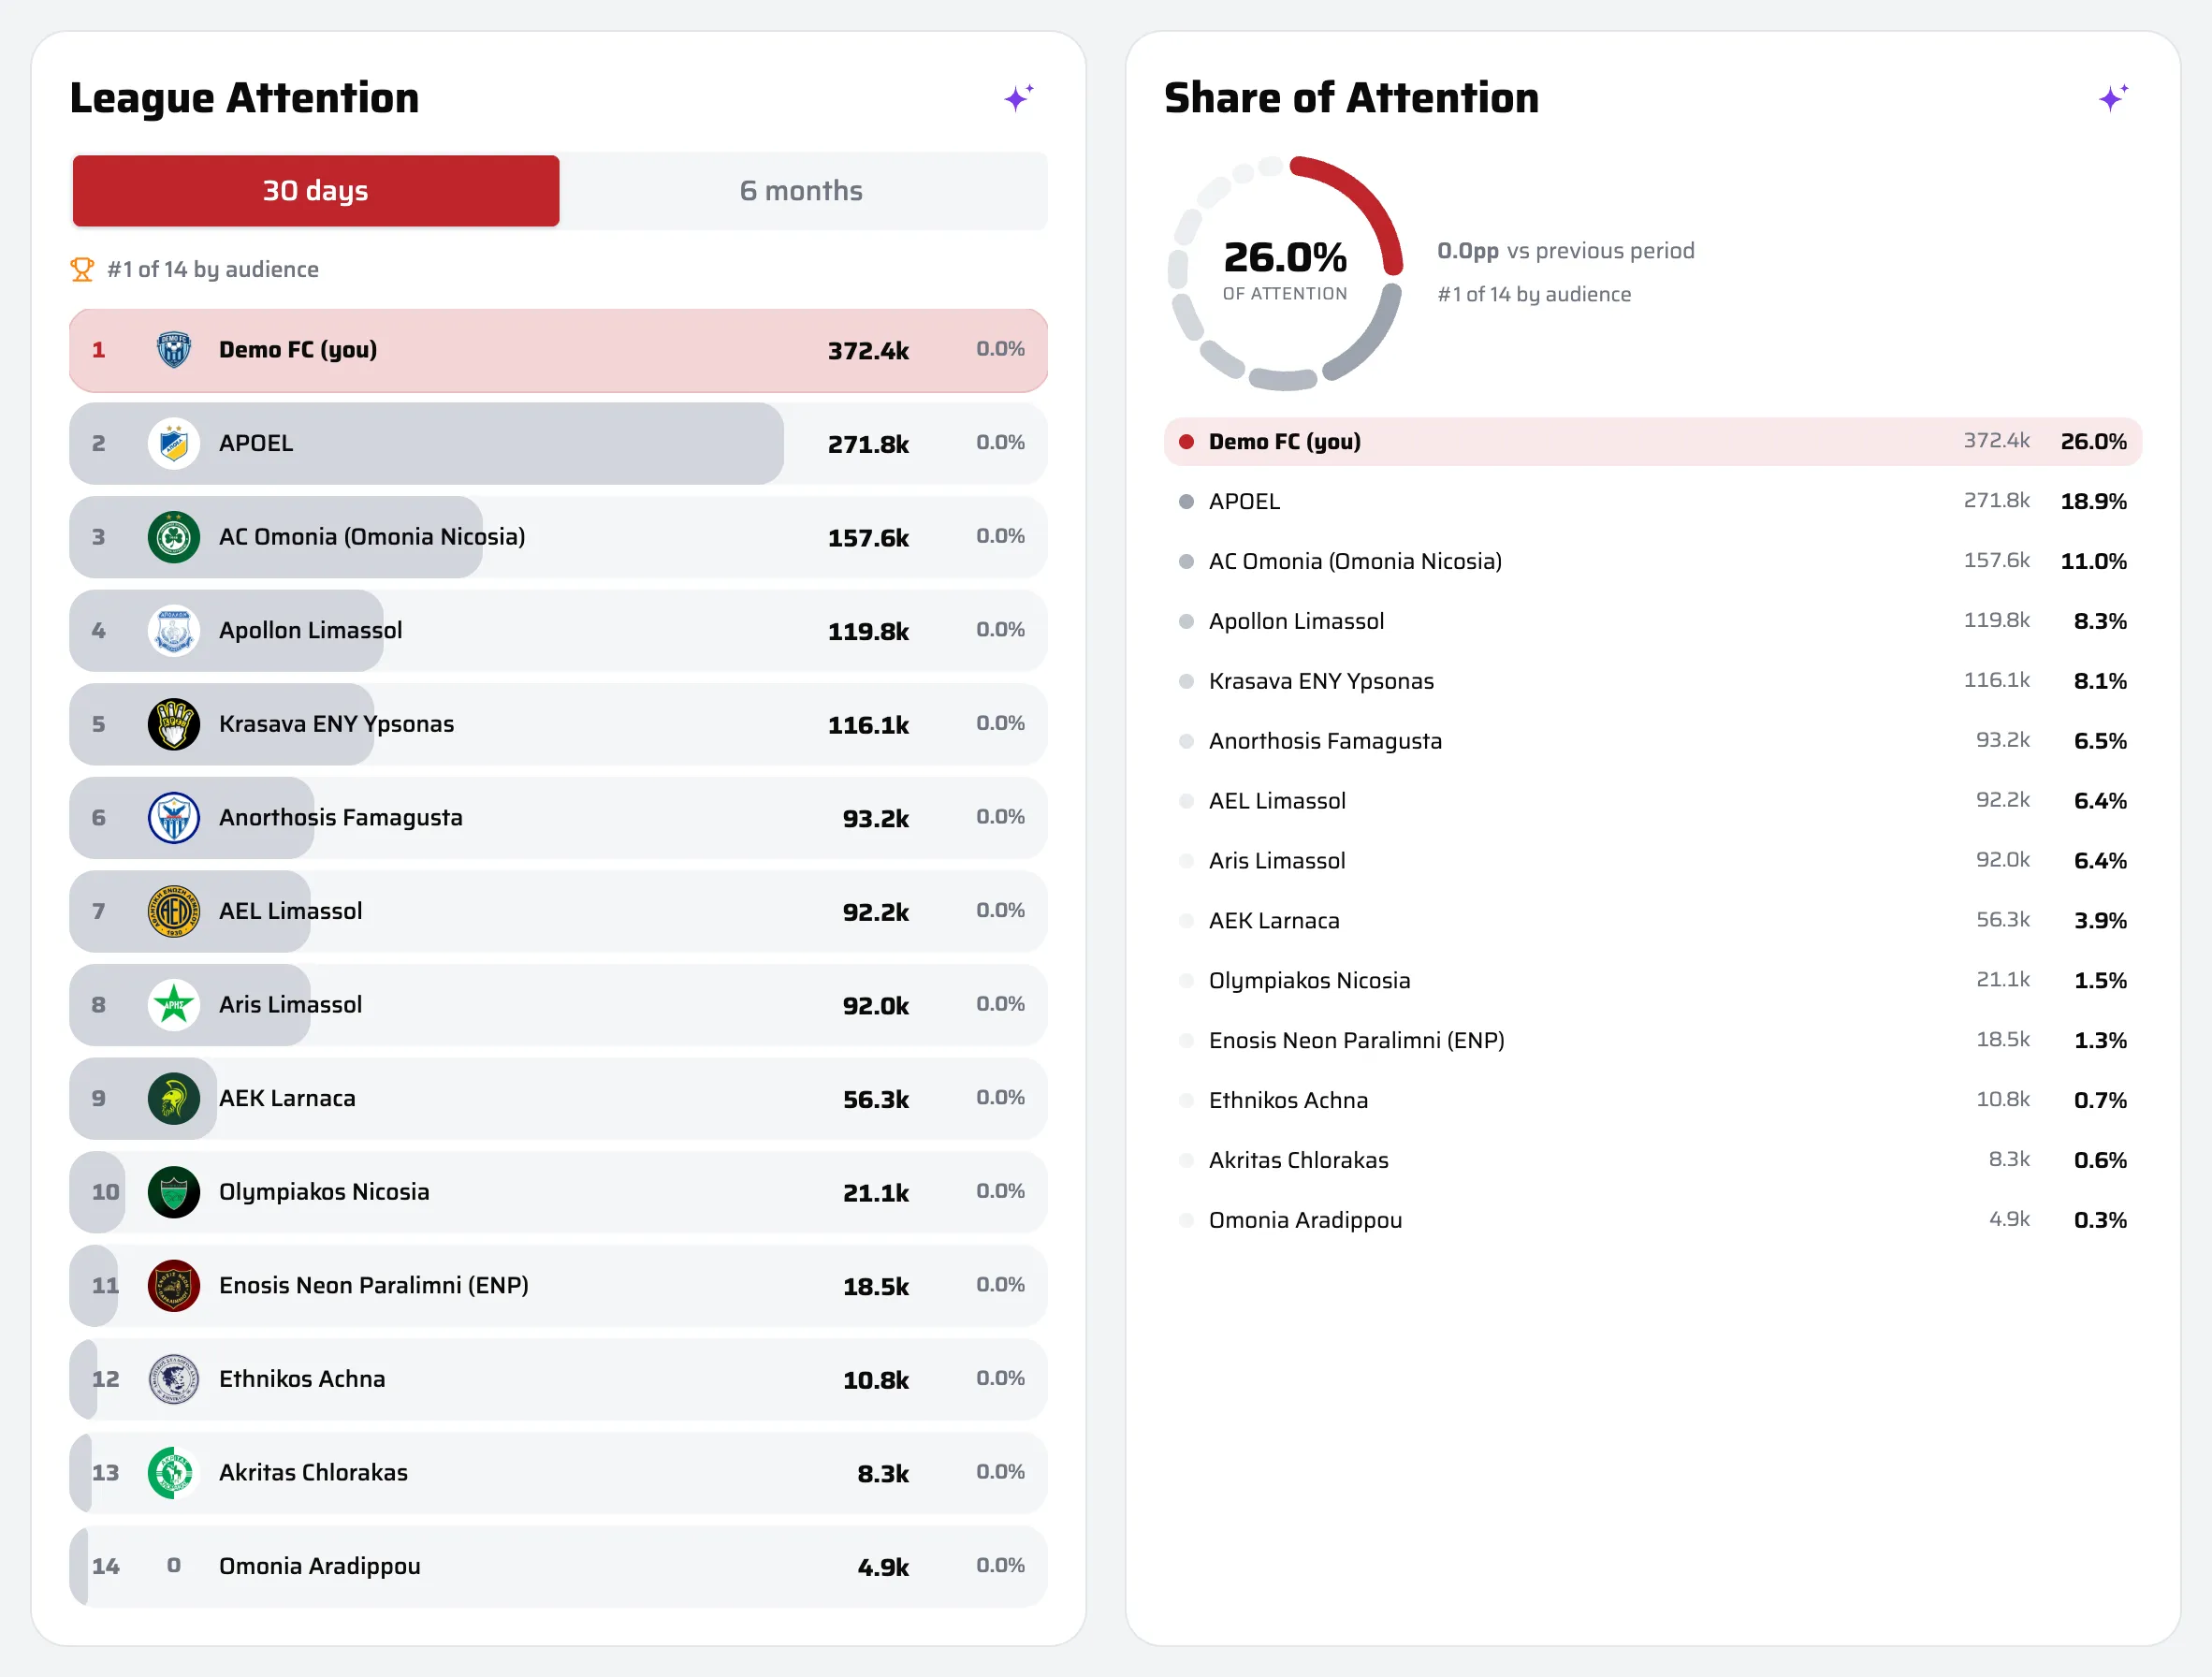
Task: Click the 26.0% value in Demo FC share row
Action: tap(2093, 442)
